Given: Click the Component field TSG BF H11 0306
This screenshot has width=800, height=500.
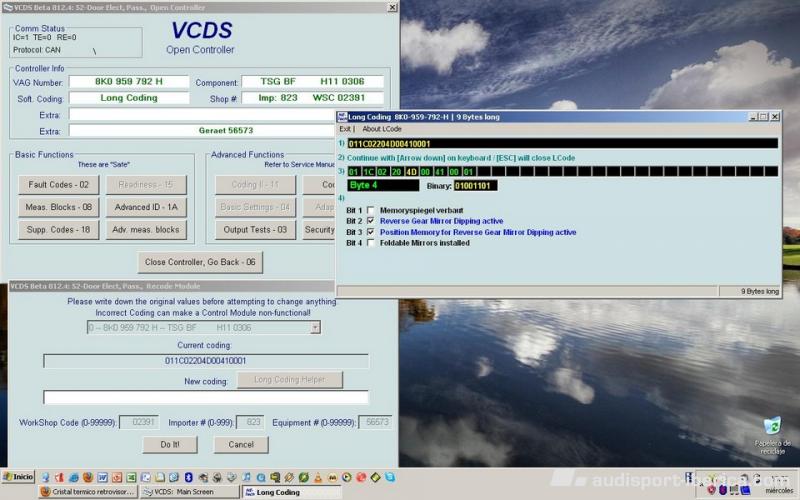Looking at the screenshot, I should pos(312,82).
